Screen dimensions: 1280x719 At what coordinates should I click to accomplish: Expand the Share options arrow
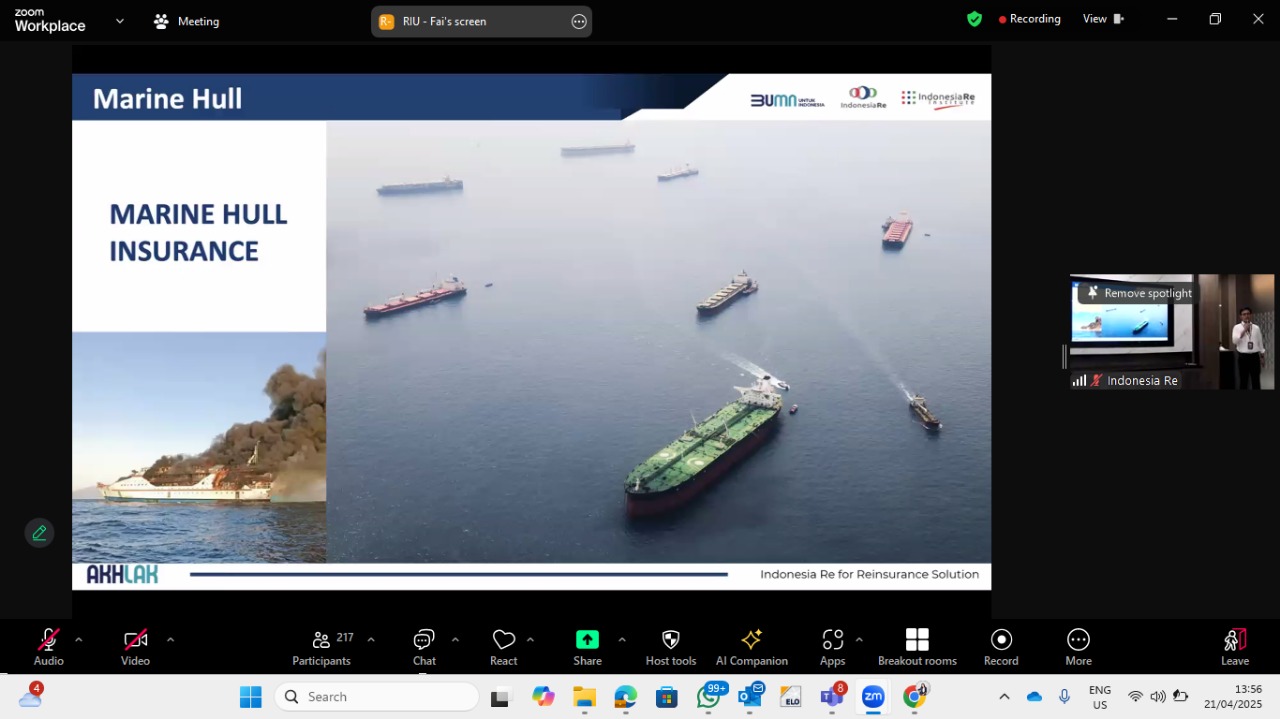(621, 640)
